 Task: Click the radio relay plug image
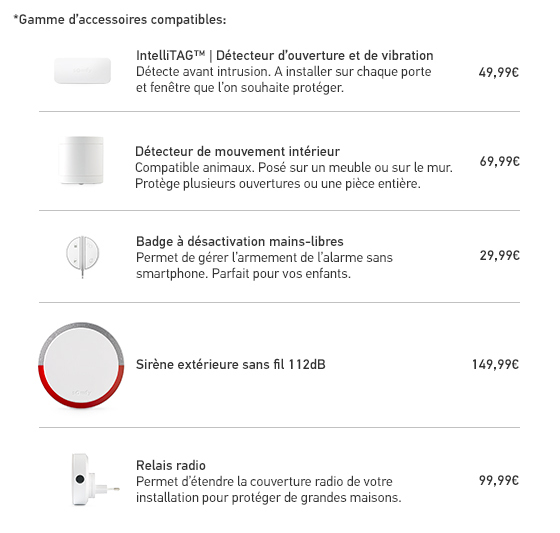[95, 479]
